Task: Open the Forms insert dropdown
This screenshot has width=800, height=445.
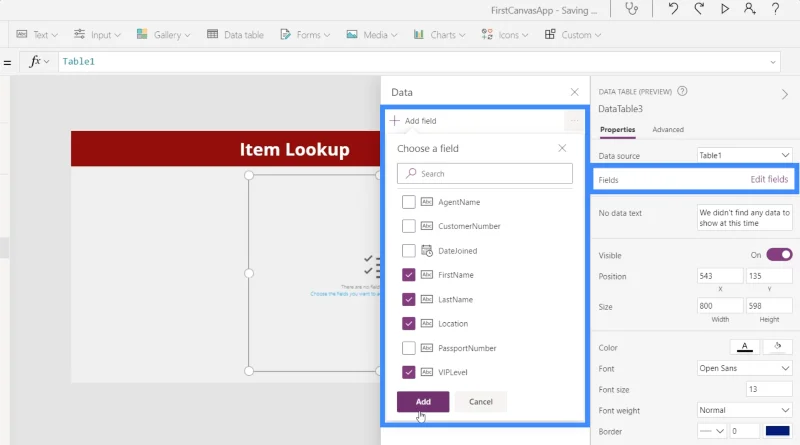Action: pyautogui.click(x=305, y=35)
